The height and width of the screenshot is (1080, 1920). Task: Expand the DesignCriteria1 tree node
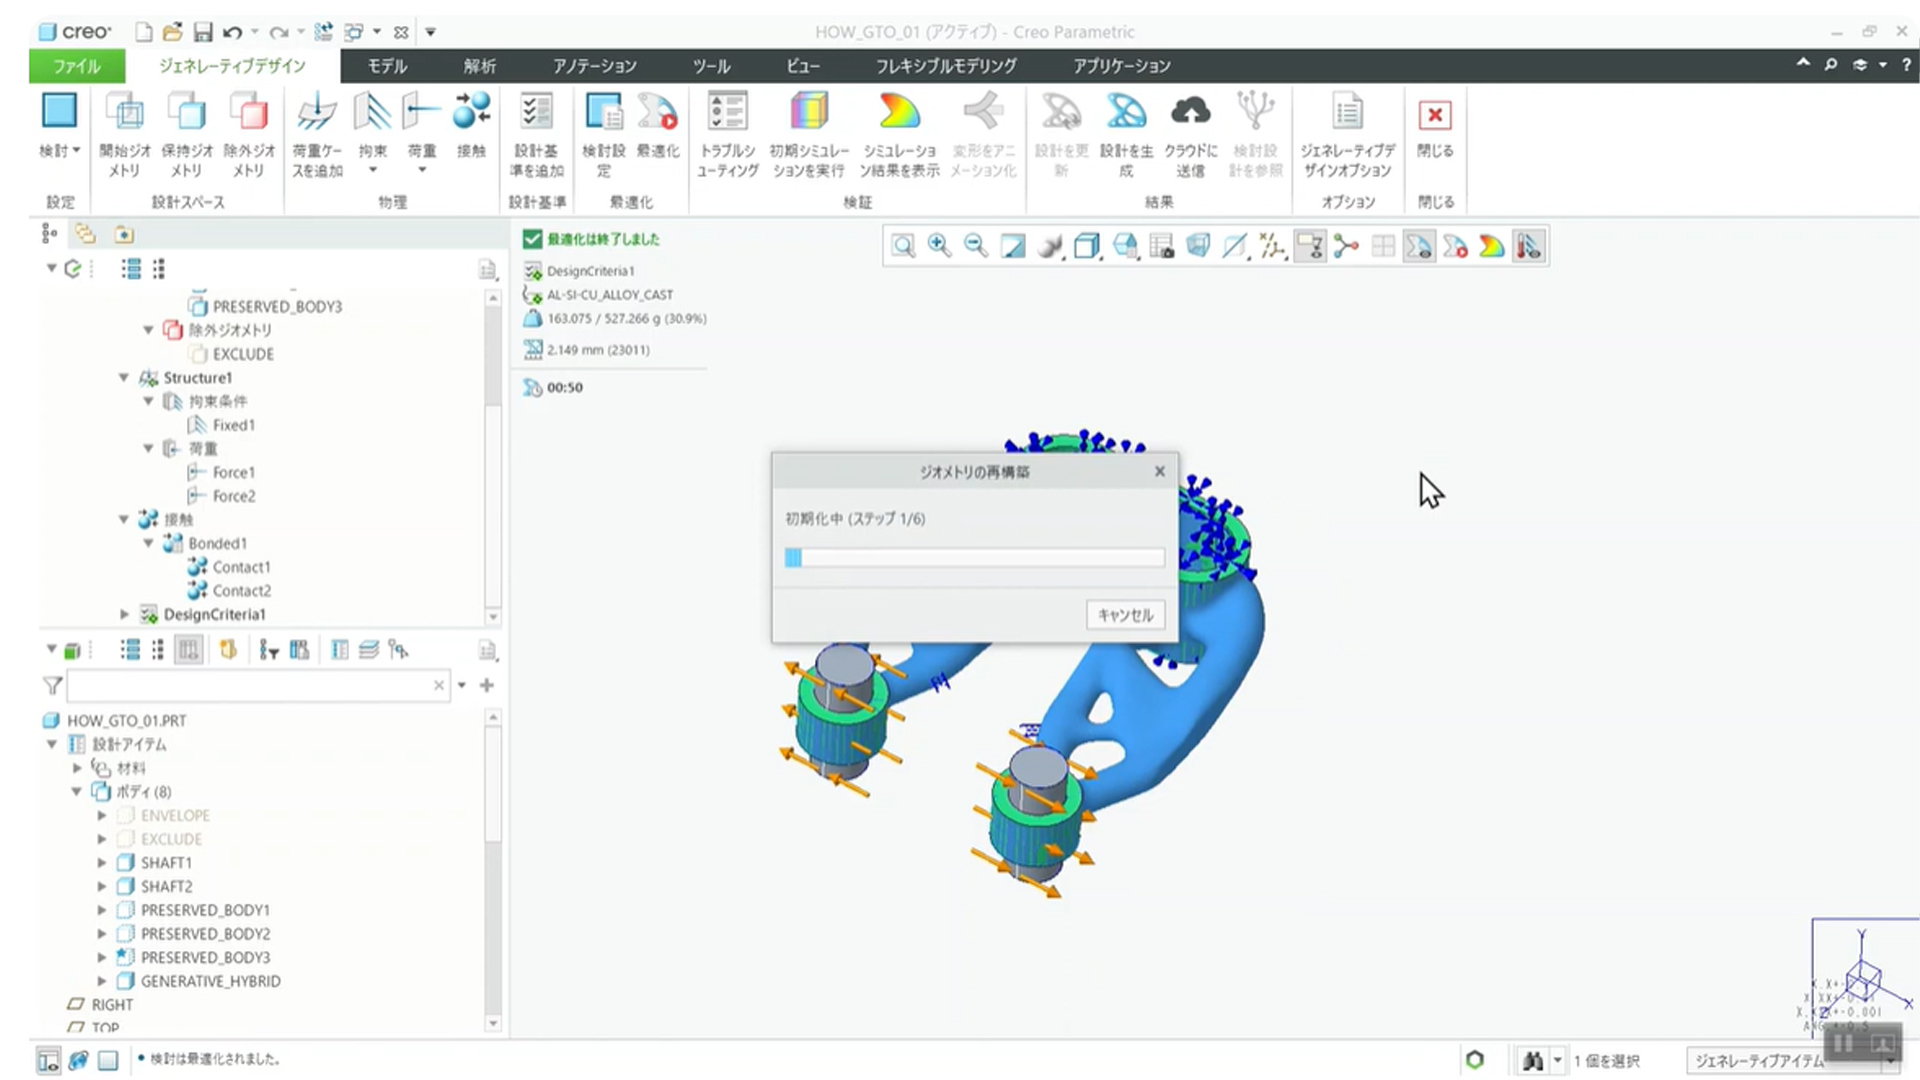pyautogui.click(x=124, y=614)
